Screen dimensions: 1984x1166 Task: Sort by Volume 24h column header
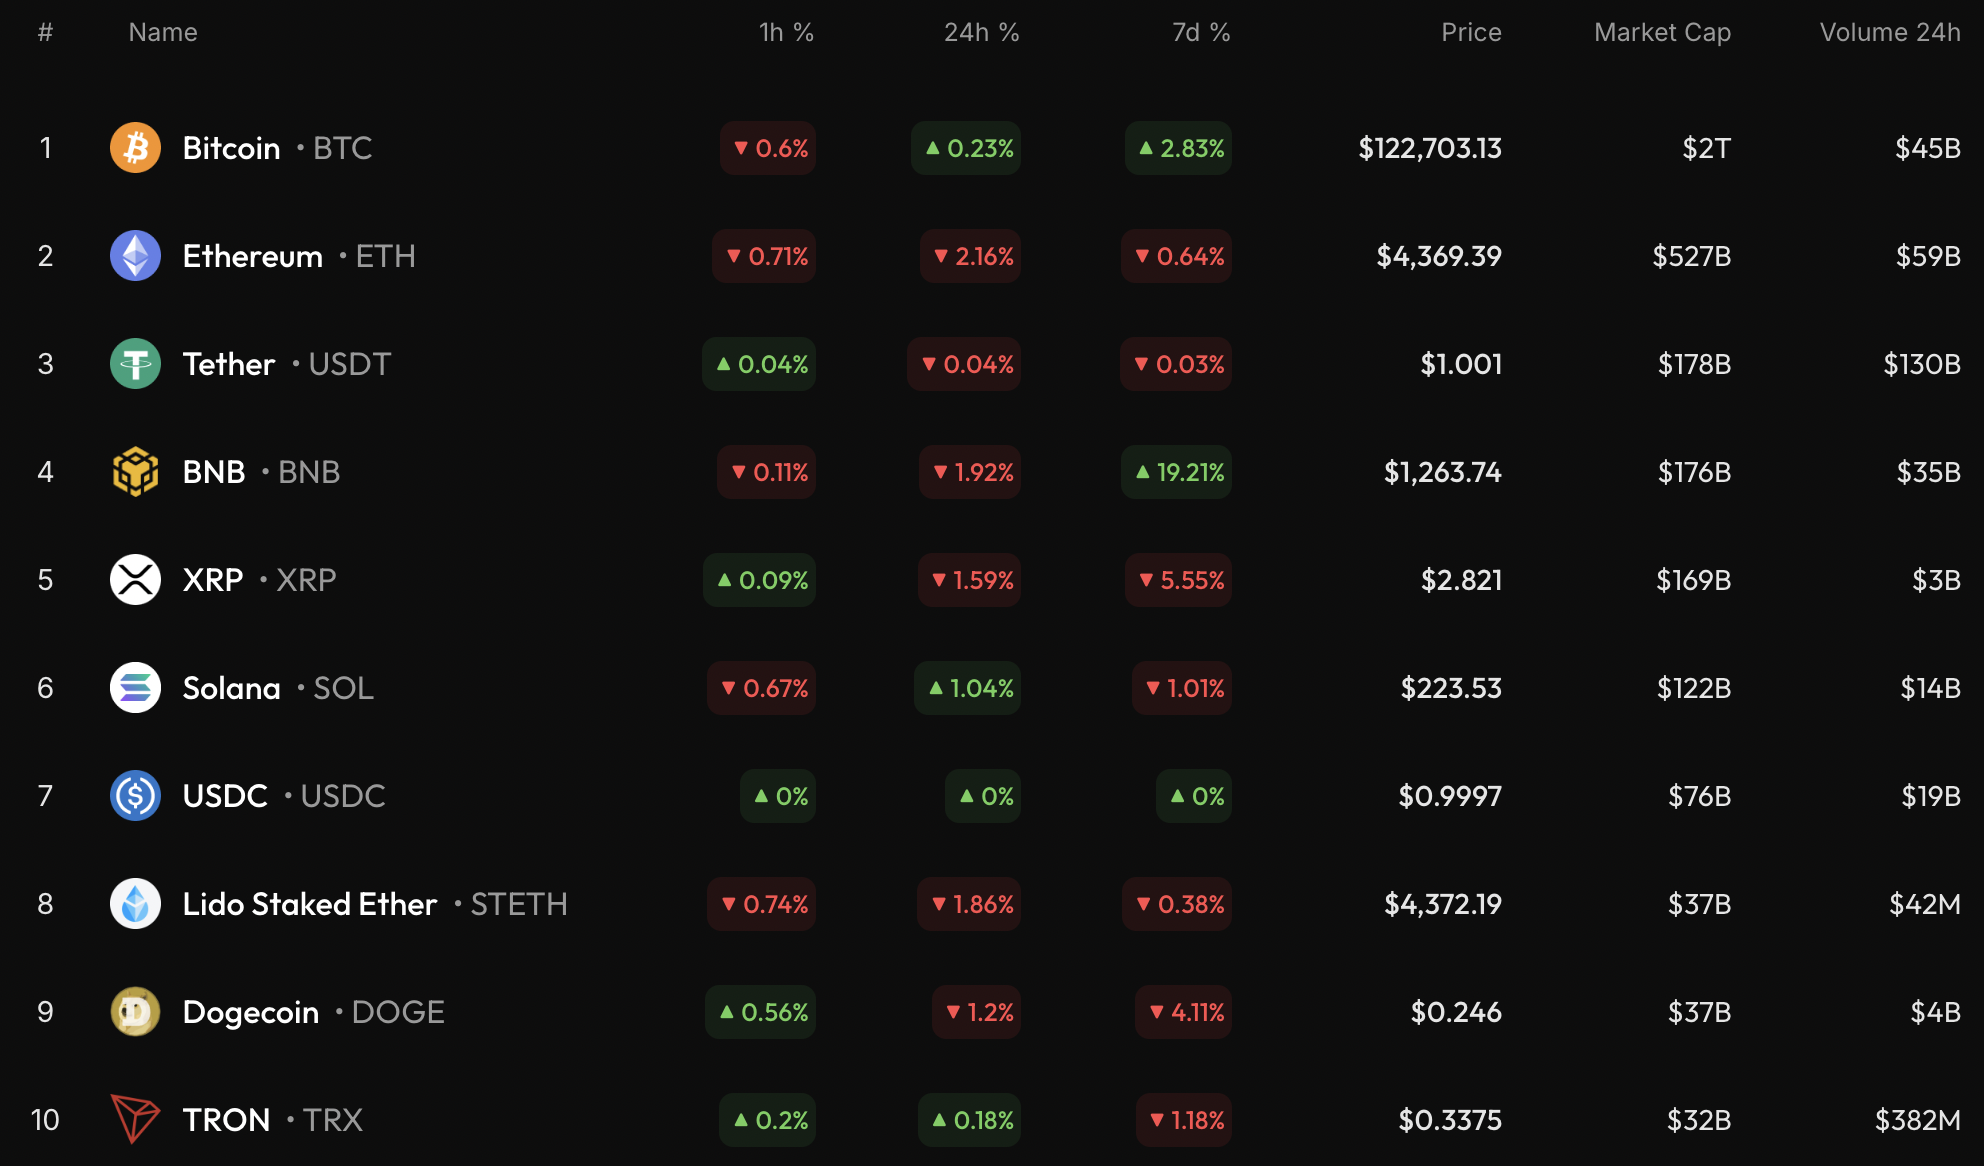click(x=1889, y=33)
